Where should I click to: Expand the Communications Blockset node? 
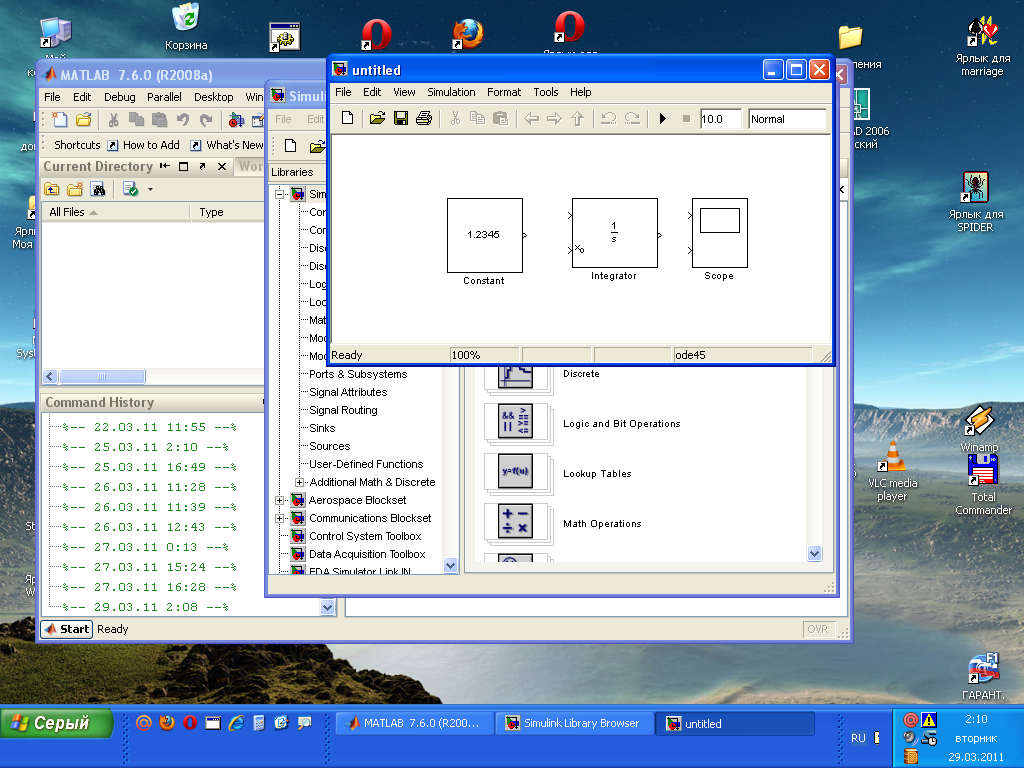click(280, 519)
